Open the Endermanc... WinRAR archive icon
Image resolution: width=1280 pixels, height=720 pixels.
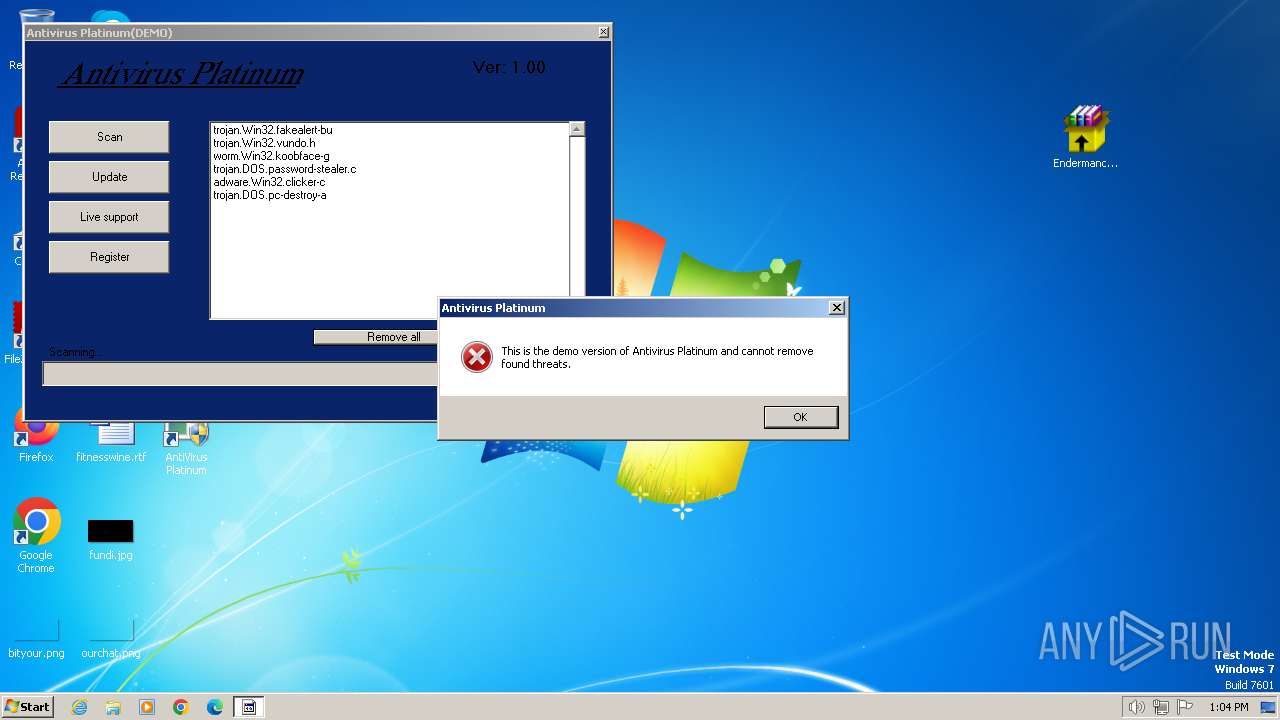coord(1086,138)
